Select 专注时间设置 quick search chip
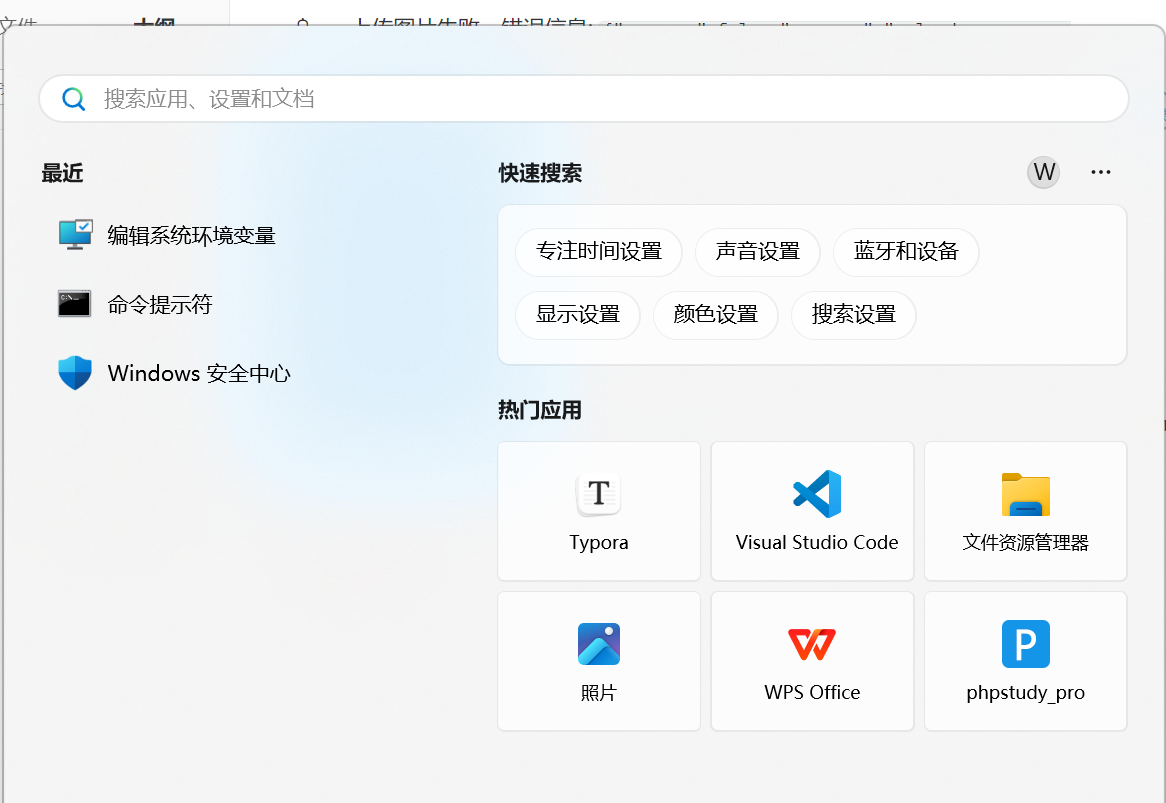The width and height of the screenshot is (1166, 803). tap(599, 252)
